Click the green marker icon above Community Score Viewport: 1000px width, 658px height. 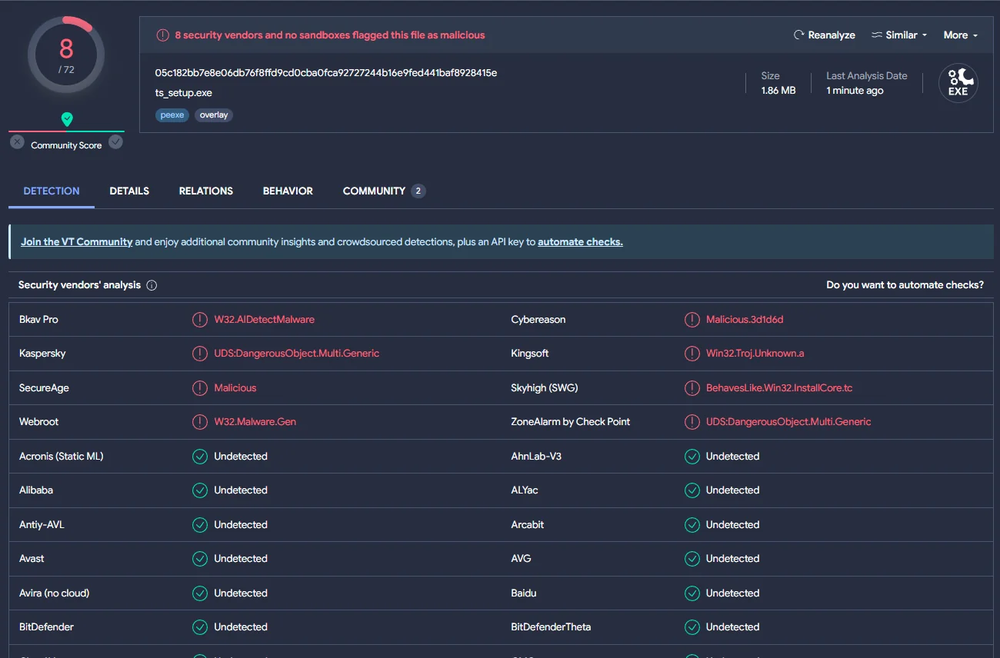(x=67, y=119)
